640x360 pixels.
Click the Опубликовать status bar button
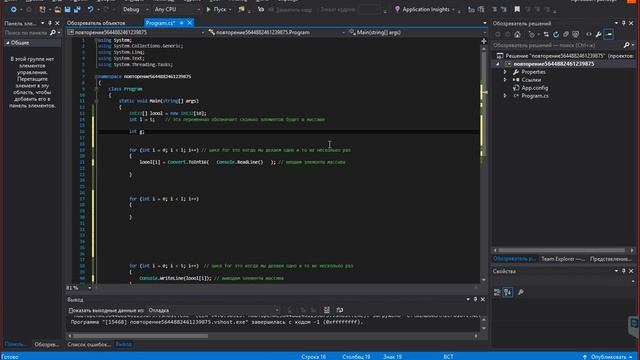click(x=607, y=357)
